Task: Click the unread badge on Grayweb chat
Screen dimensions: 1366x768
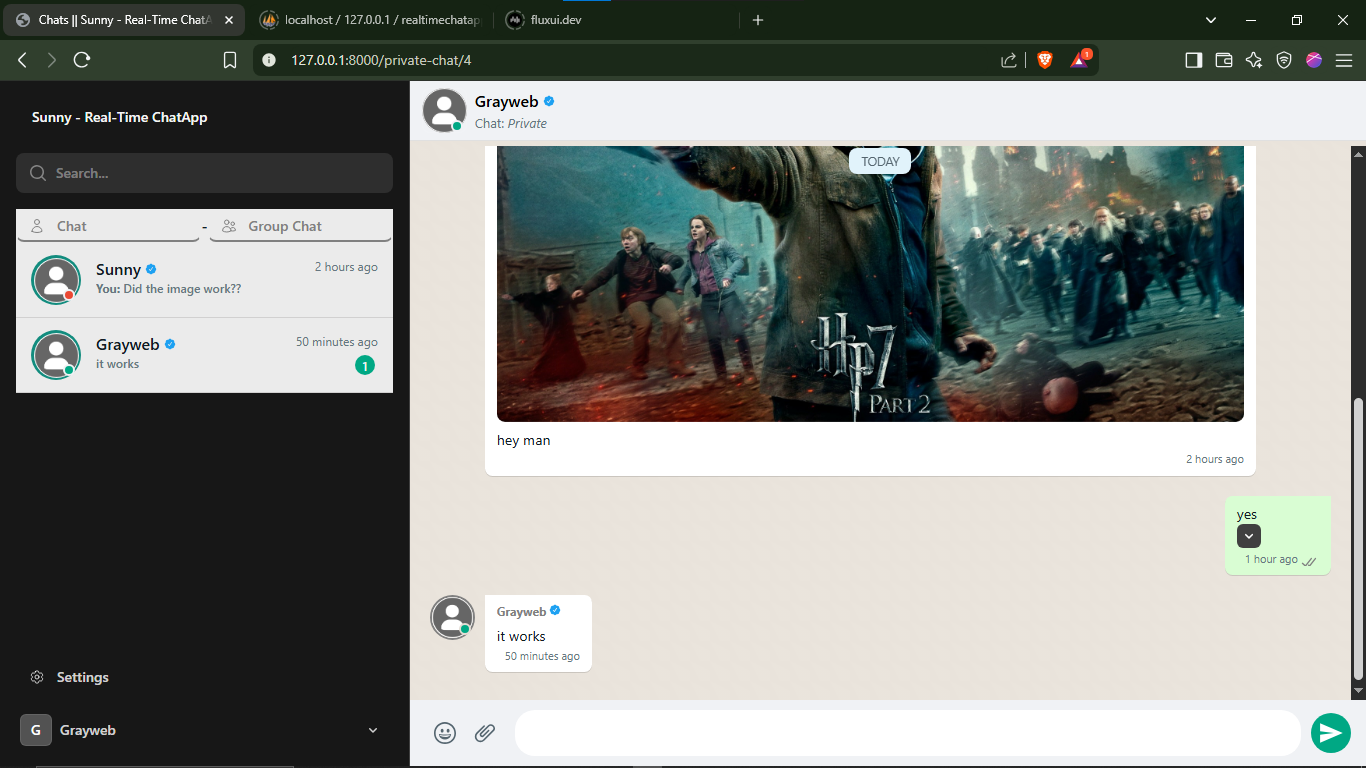Action: pos(365,366)
